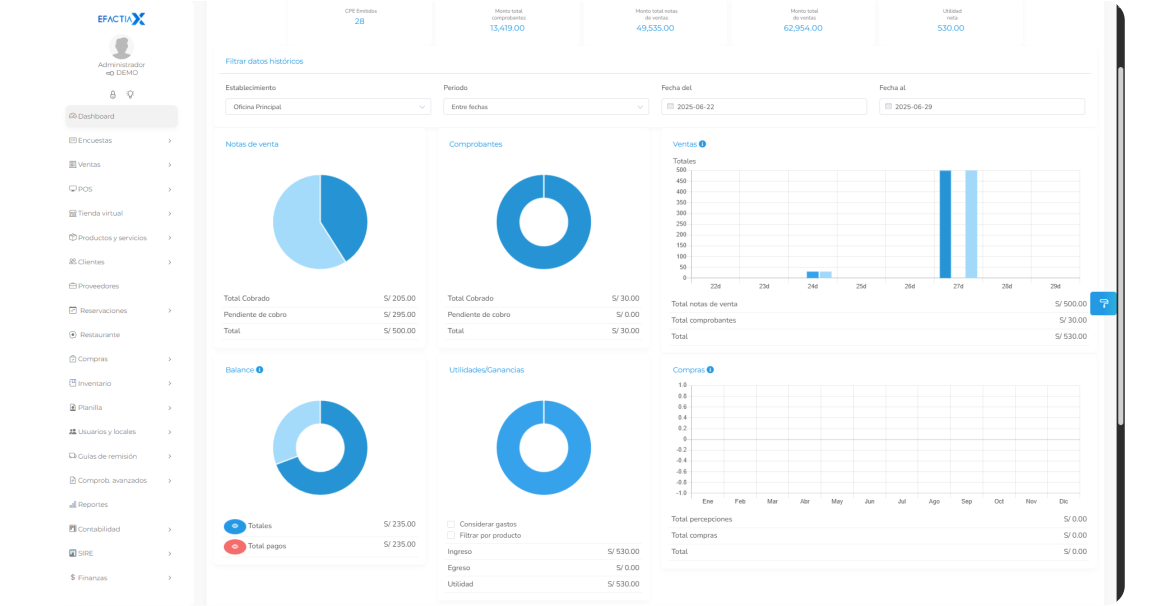Image resolution: width=1175 pixels, height=606 pixels.
Task: Click the Finanzas dollar icon
Action: 73,578
